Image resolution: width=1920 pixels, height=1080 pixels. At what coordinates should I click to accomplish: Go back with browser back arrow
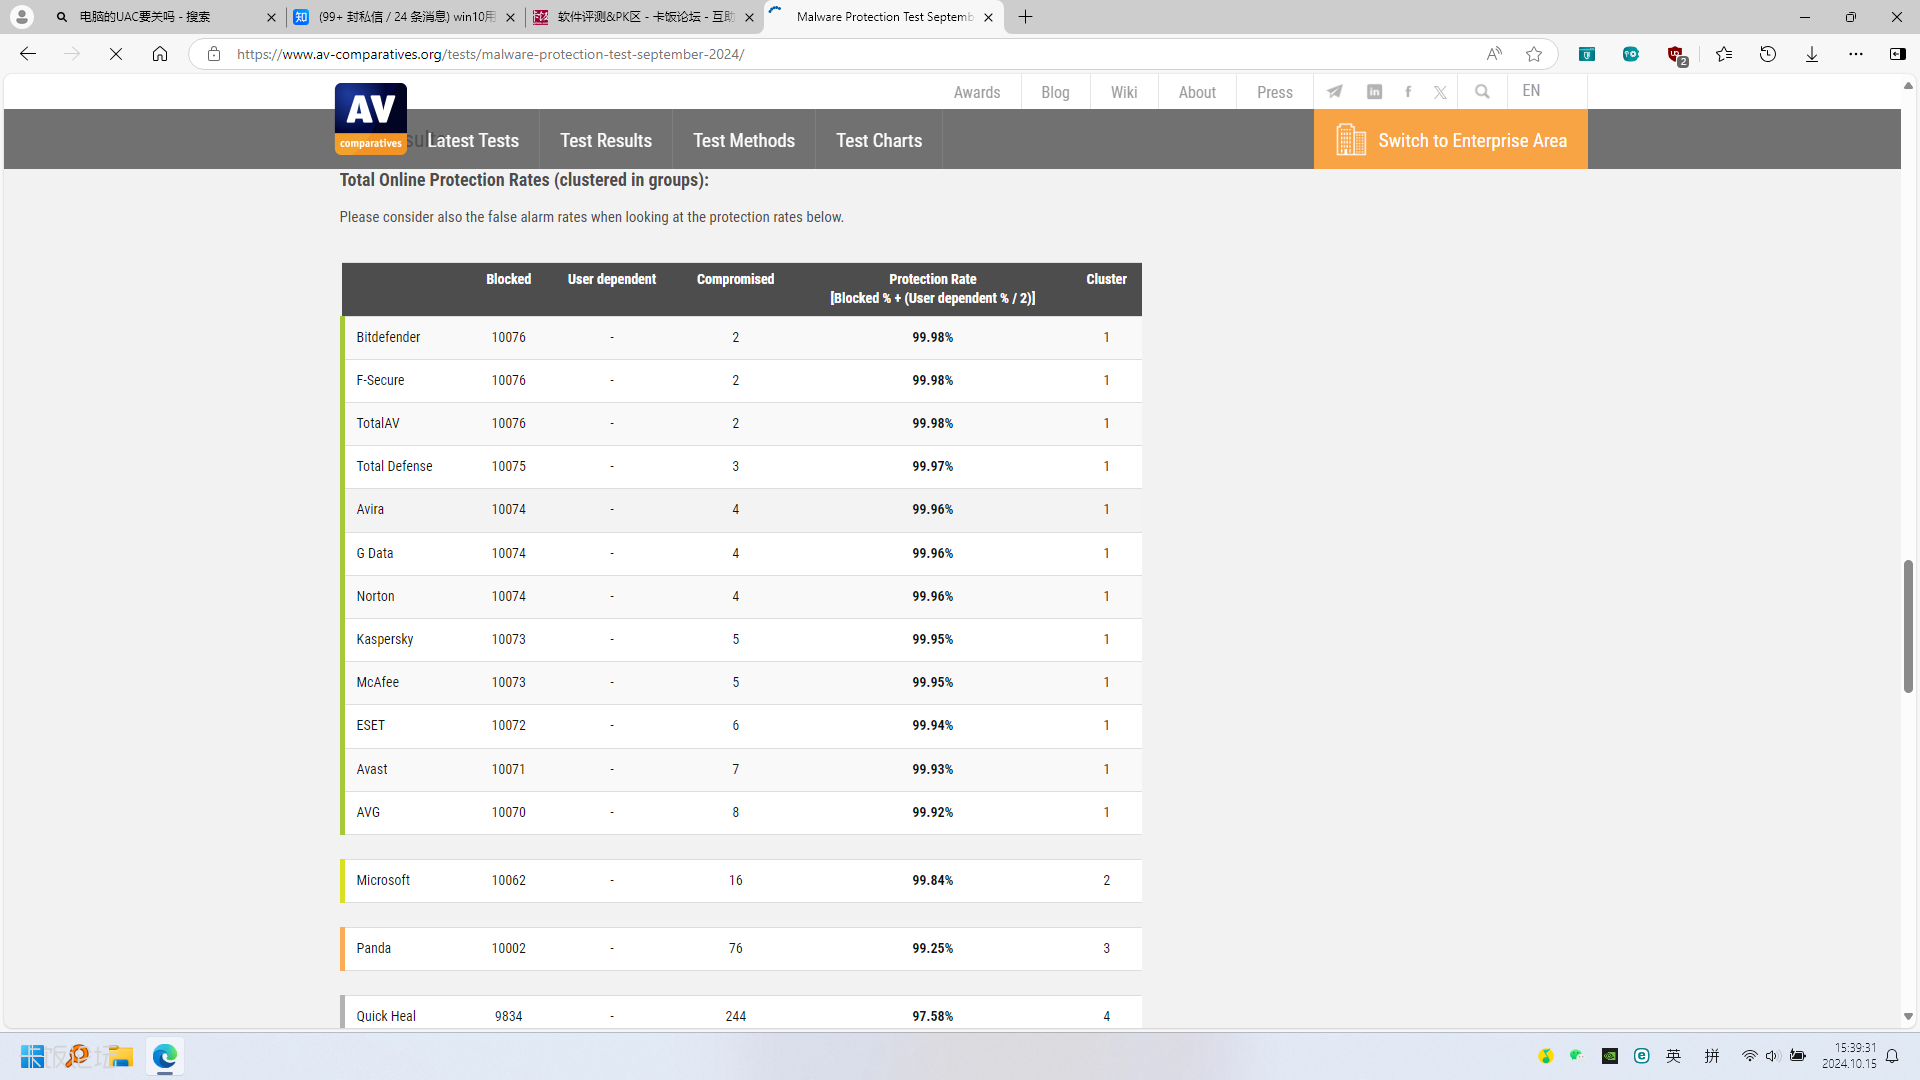pos(28,54)
